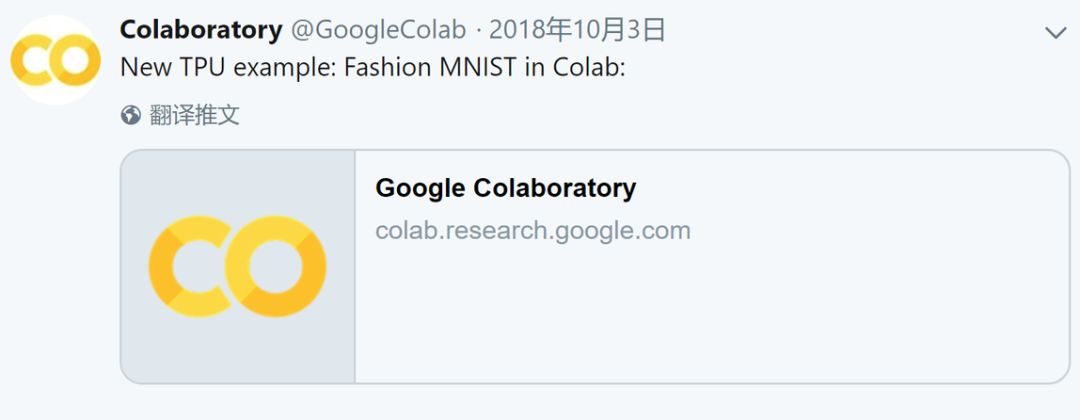Open the Colaboratory profile avatar
Screen dimensions: 1080x420
(x=55, y=60)
